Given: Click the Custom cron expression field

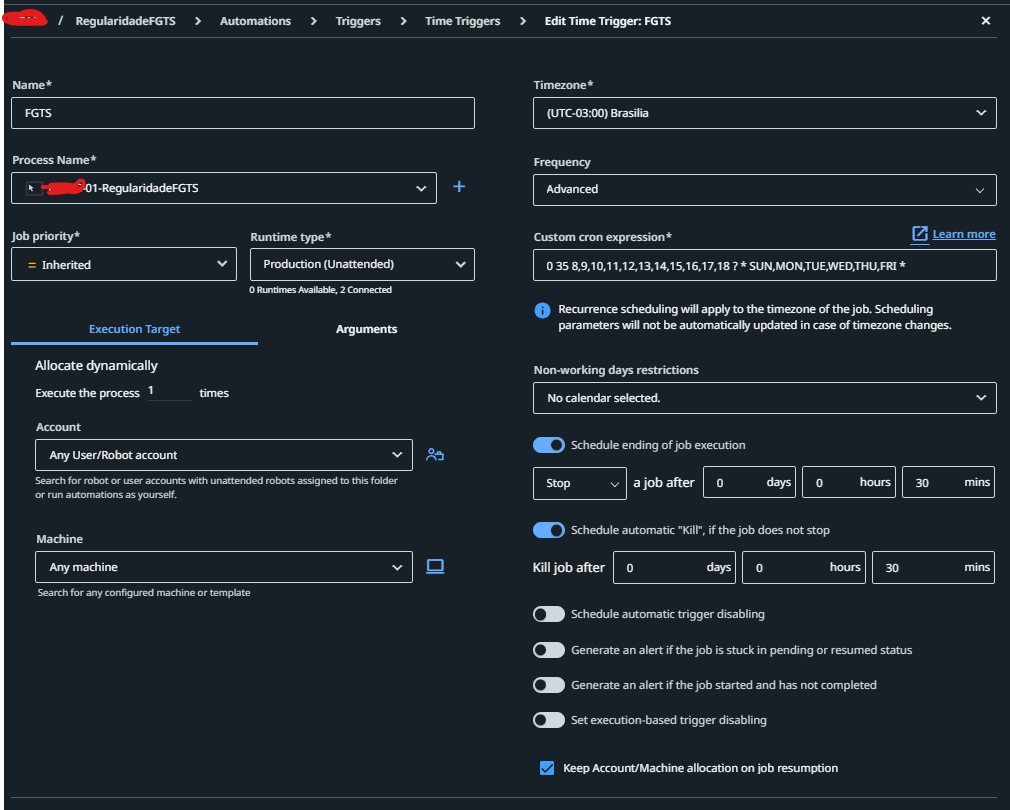Looking at the screenshot, I should pyautogui.click(x=765, y=265).
